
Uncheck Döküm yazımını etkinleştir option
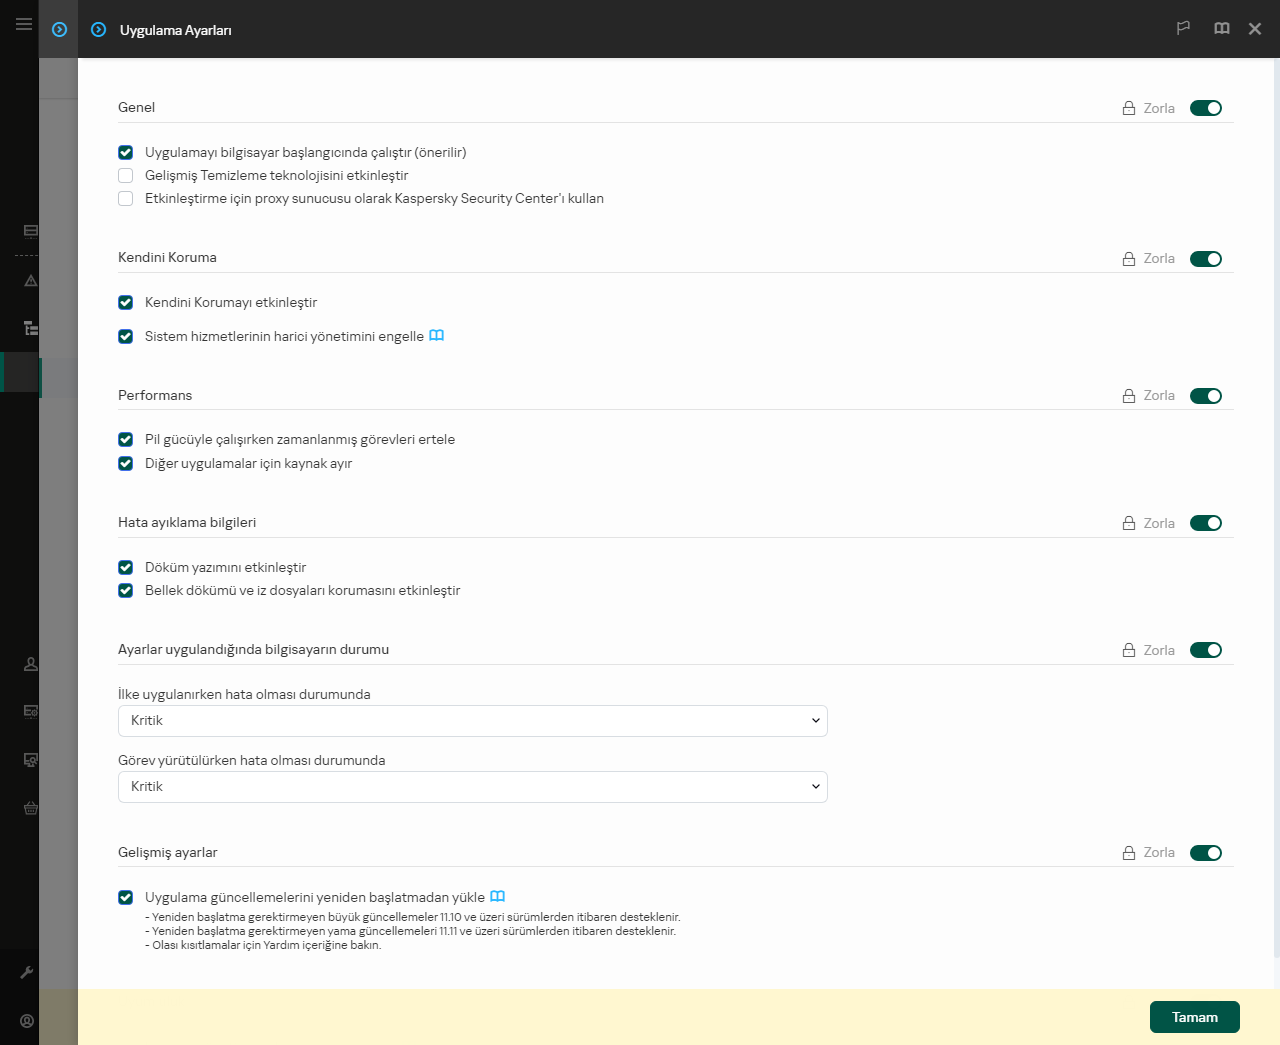coord(126,568)
